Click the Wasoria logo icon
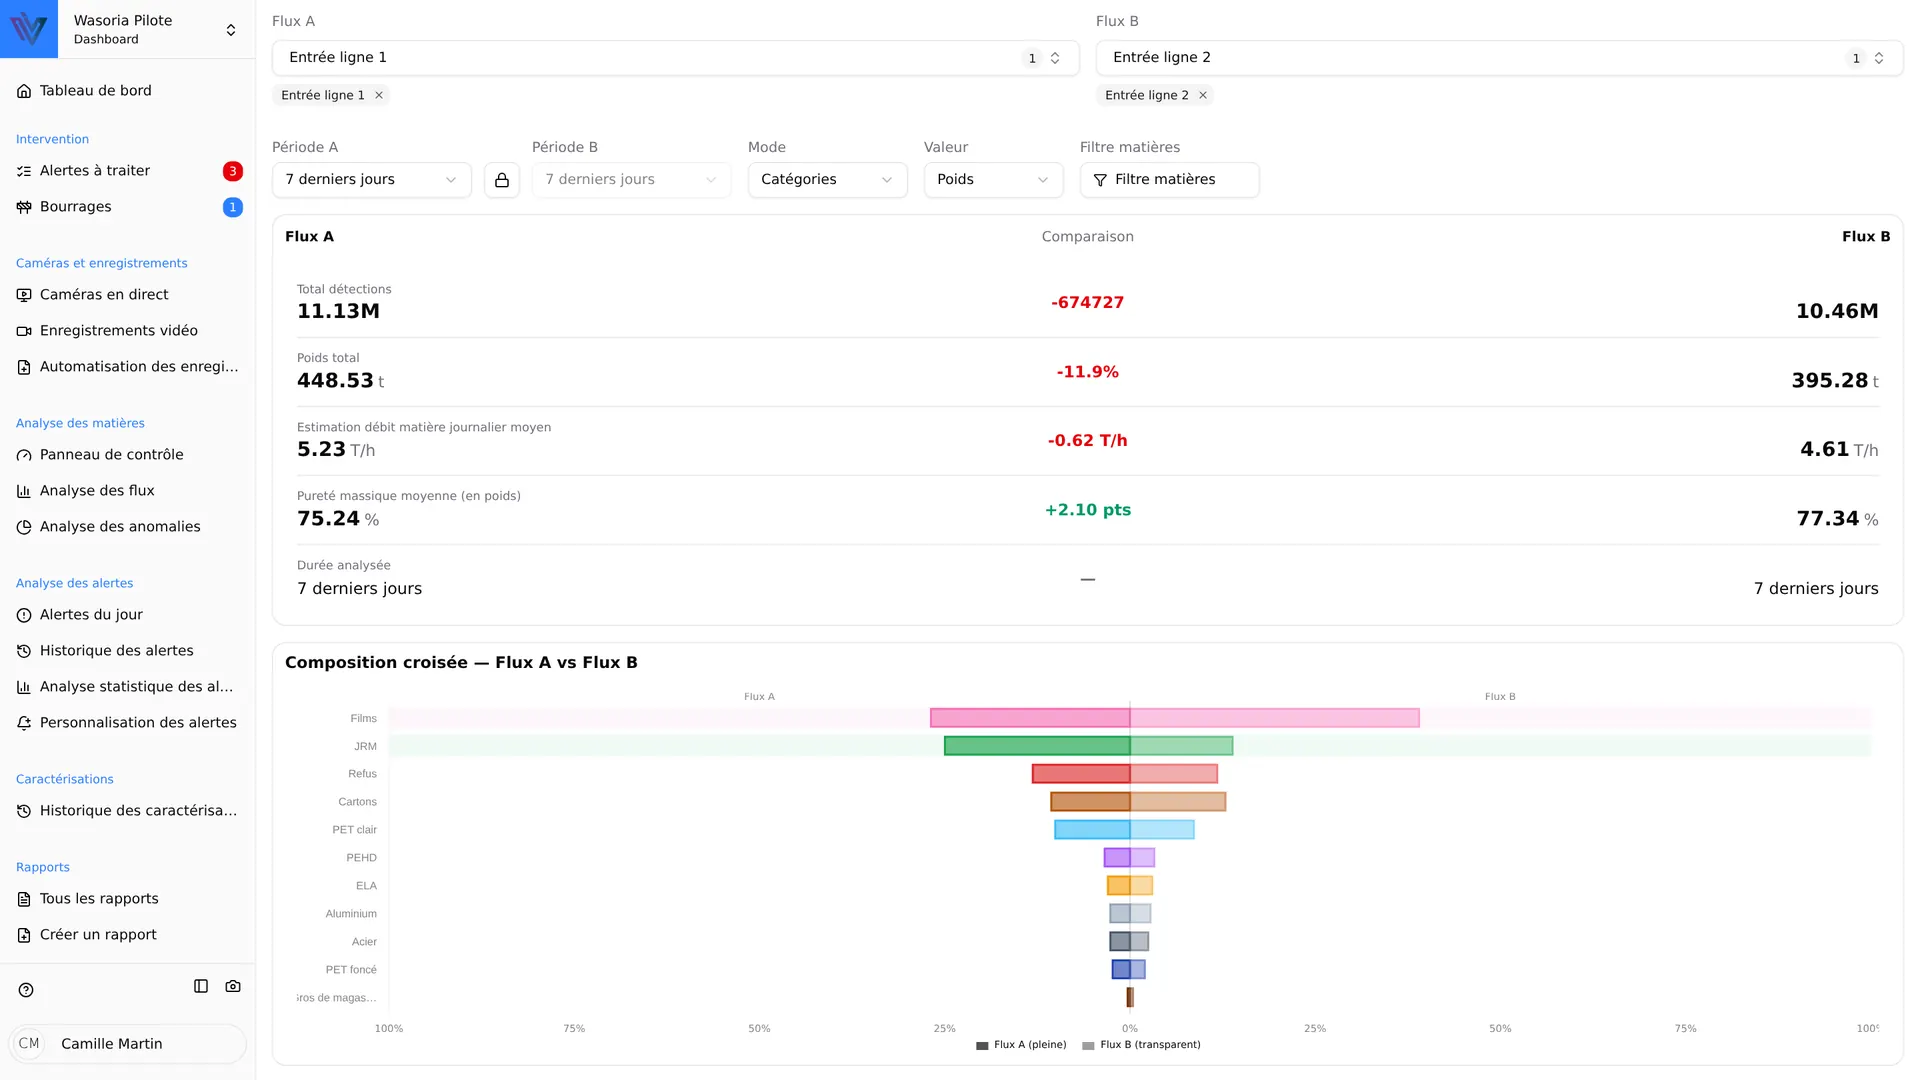The height and width of the screenshot is (1080, 1920). click(29, 29)
